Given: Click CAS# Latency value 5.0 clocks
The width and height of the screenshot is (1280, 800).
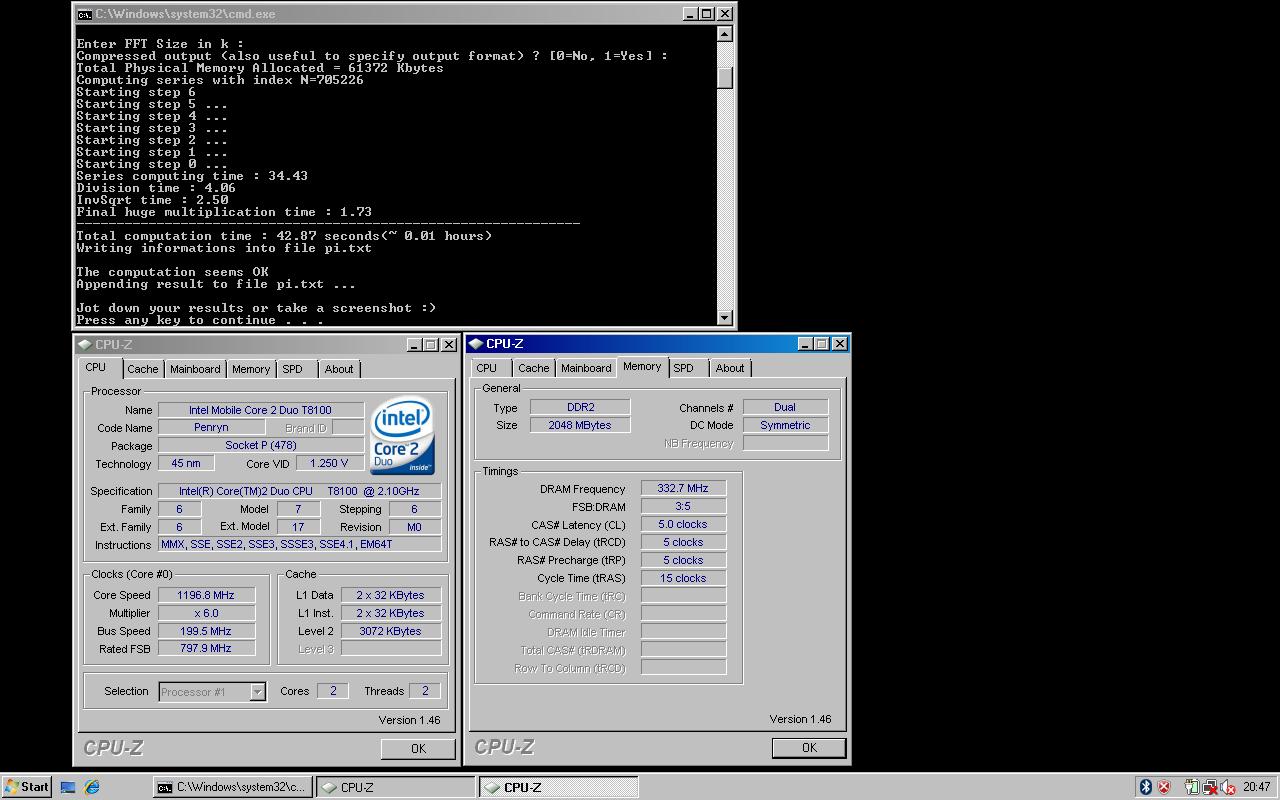Looking at the screenshot, I should point(683,524).
